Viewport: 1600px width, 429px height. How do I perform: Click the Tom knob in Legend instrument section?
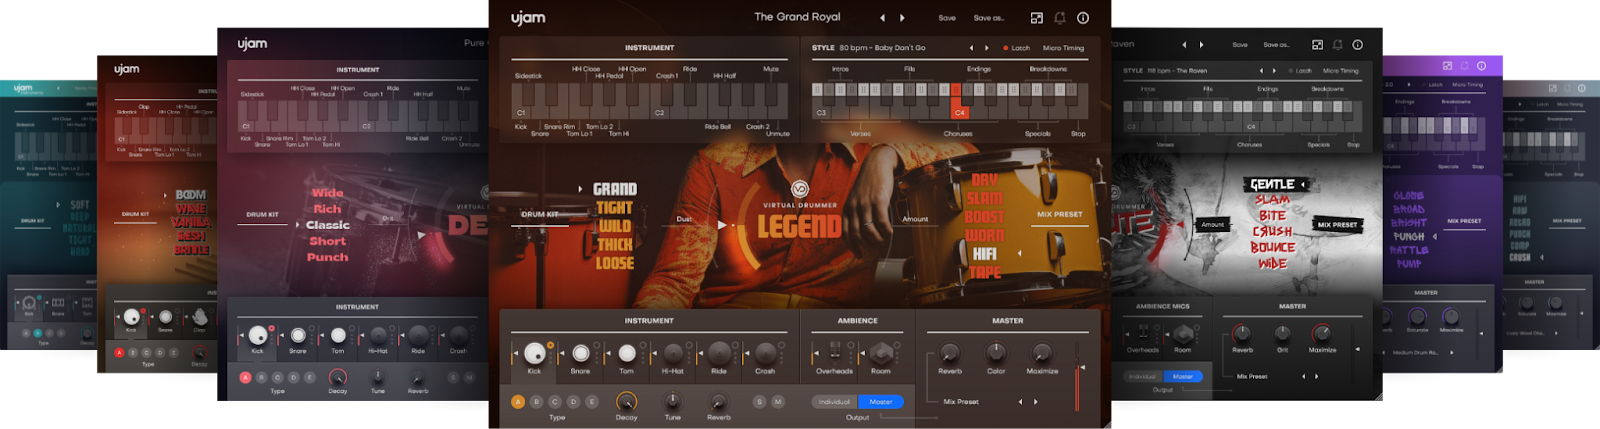pyautogui.click(x=627, y=353)
